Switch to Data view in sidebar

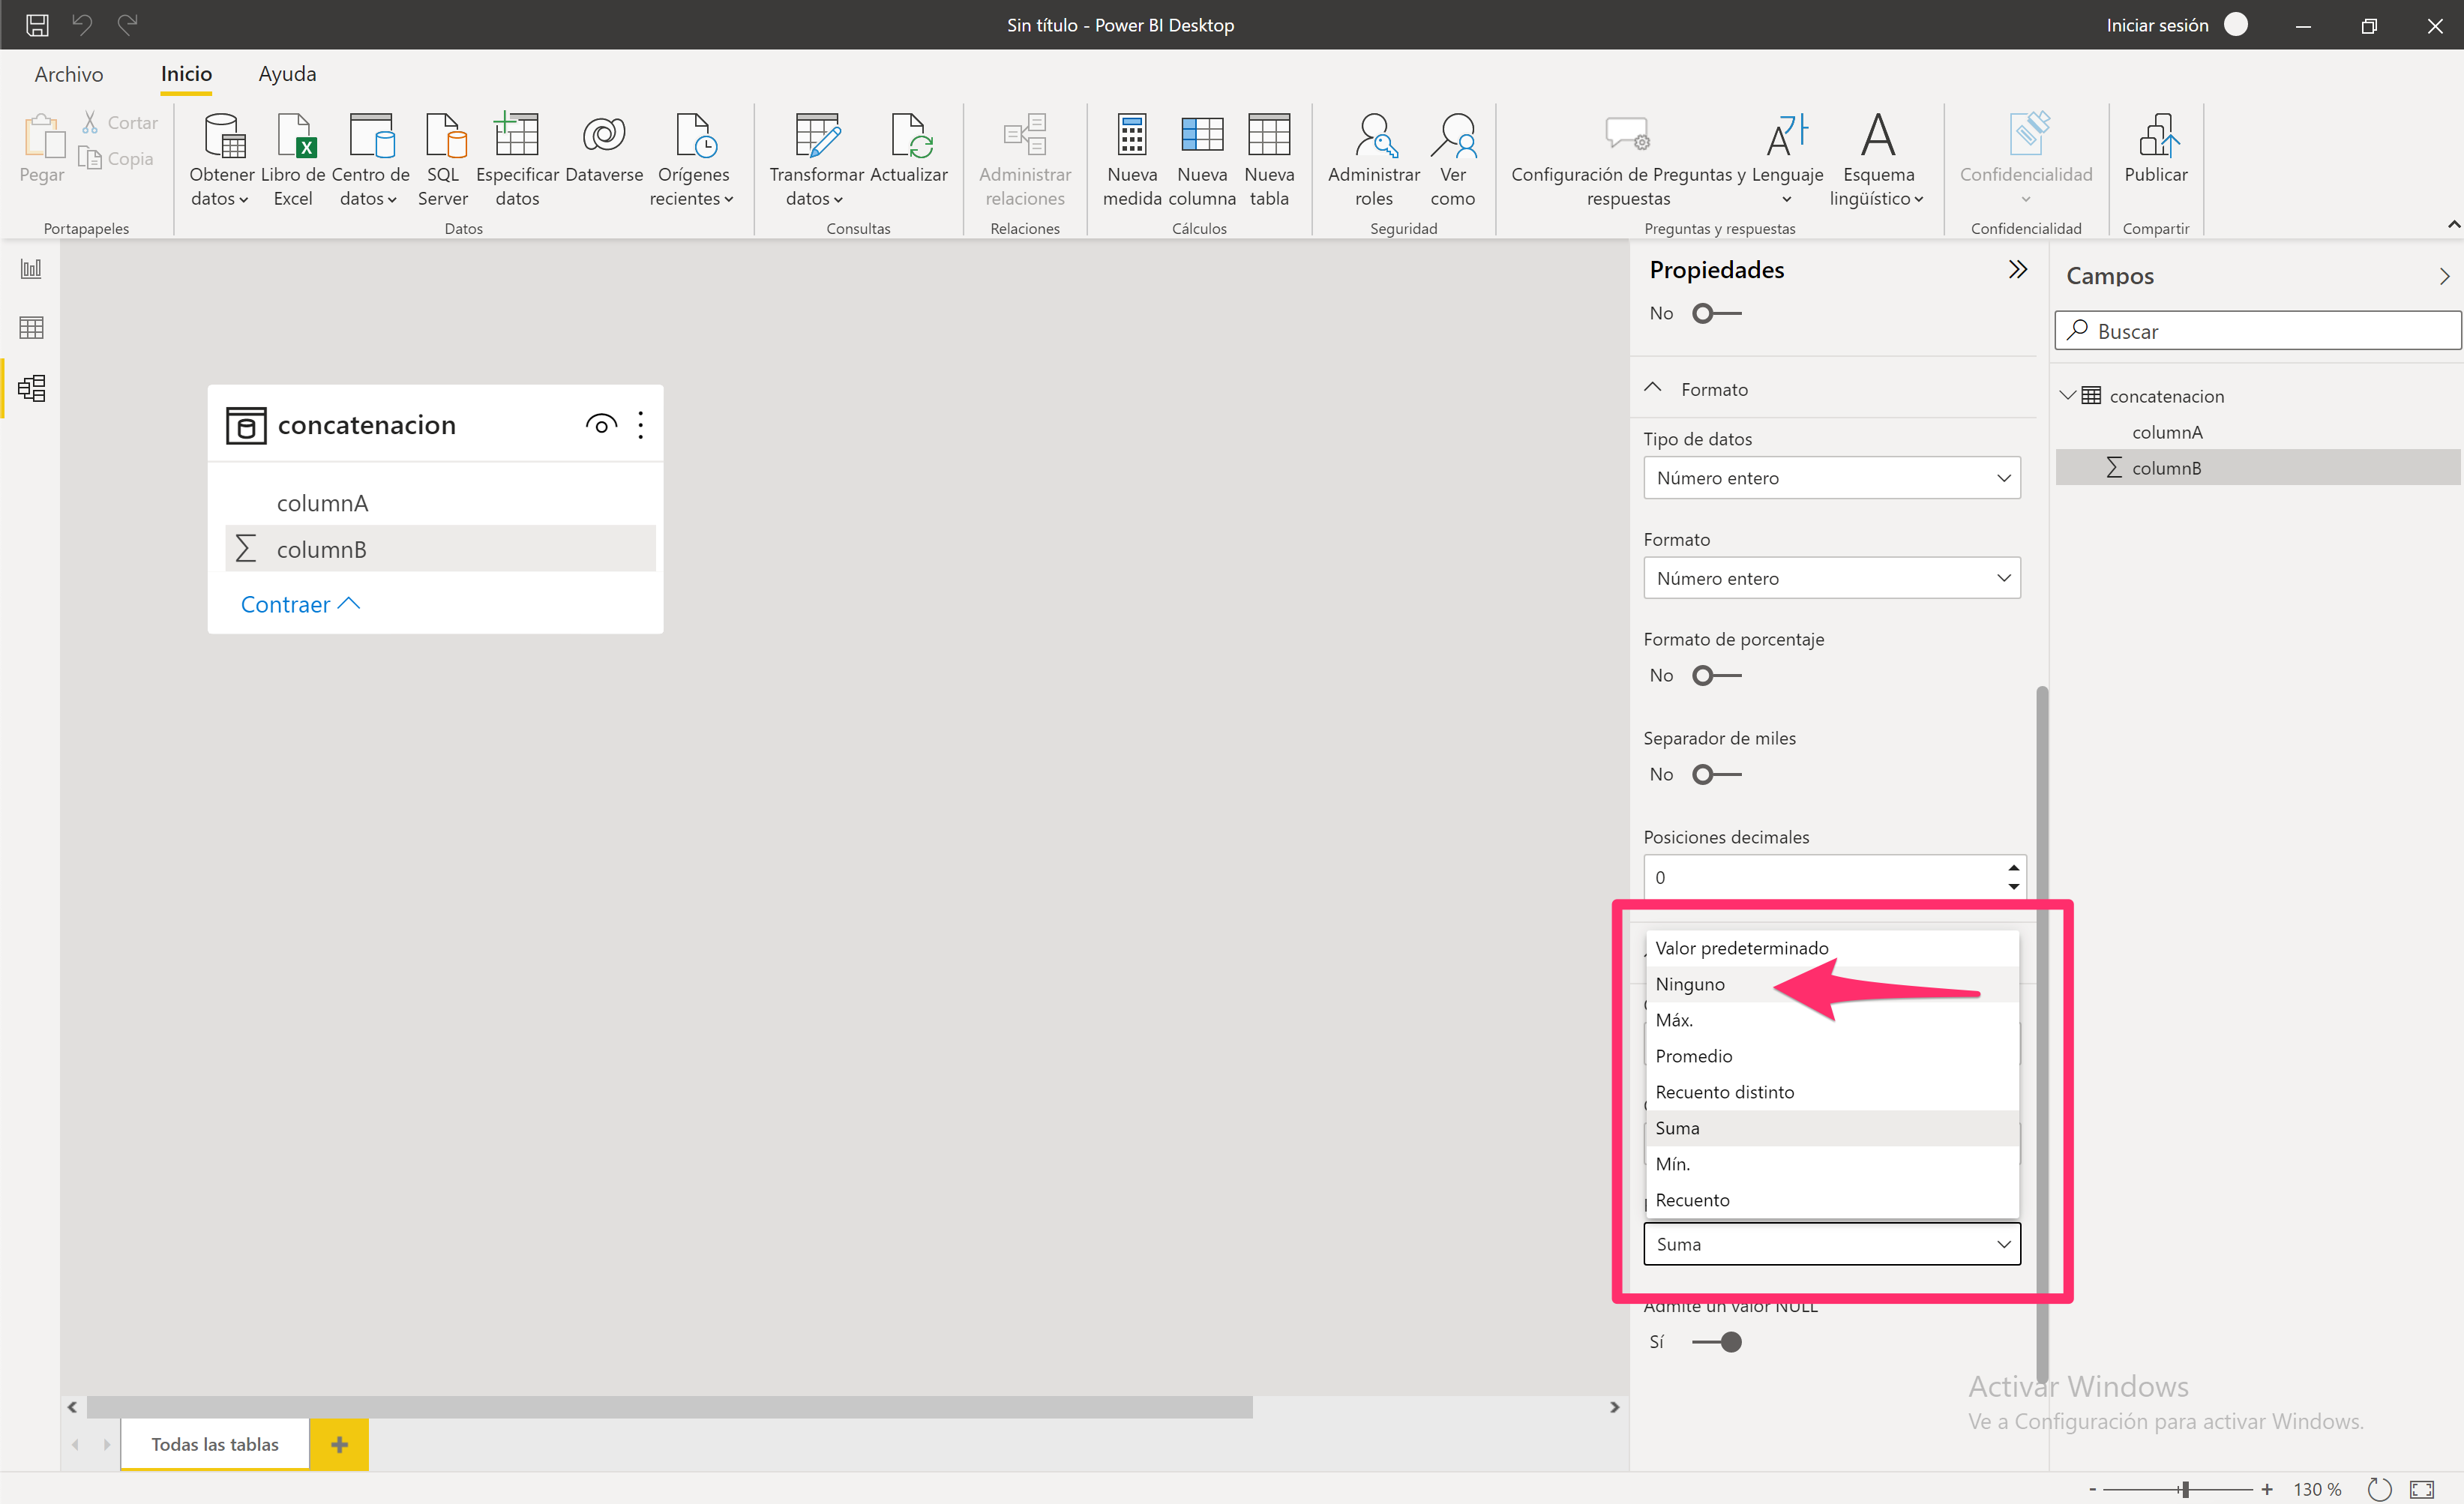(x=31, y=327)
